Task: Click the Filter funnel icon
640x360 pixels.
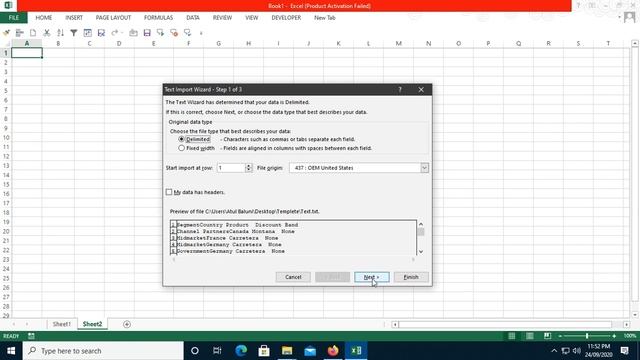Action: pos(73,33)
